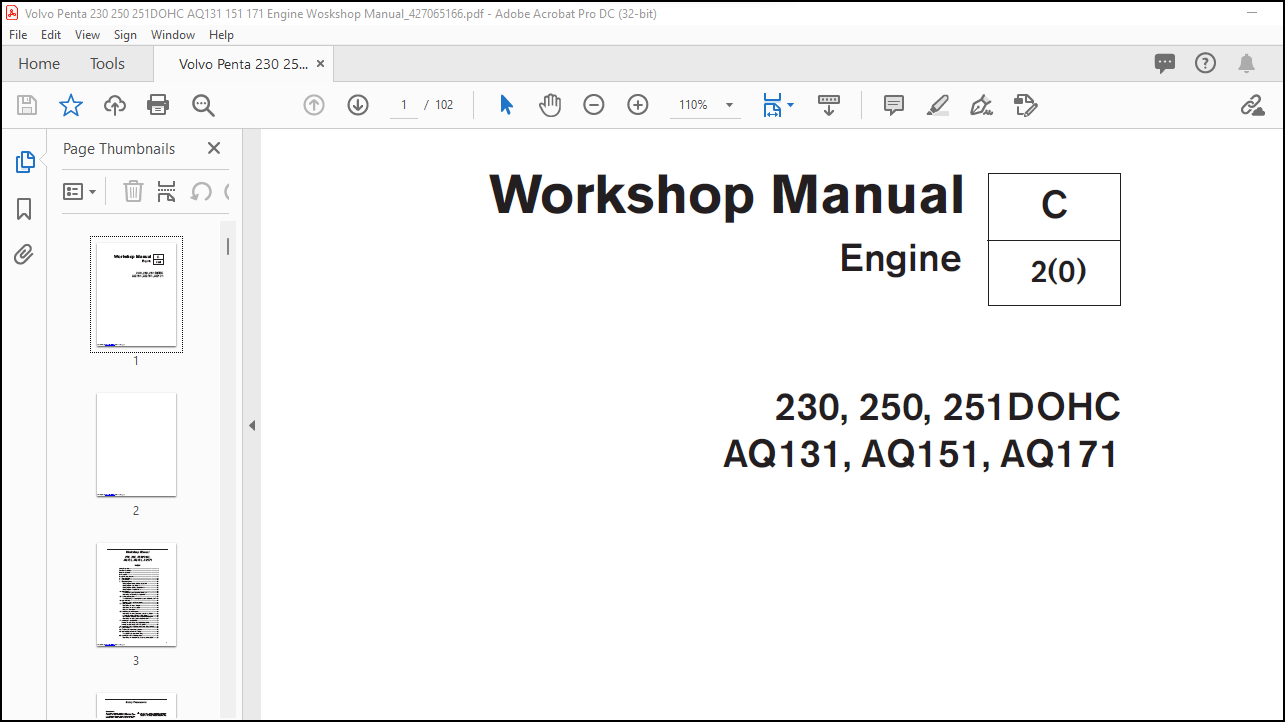Open the Help menu
1285x722 pixels.
tap(221, 34)
